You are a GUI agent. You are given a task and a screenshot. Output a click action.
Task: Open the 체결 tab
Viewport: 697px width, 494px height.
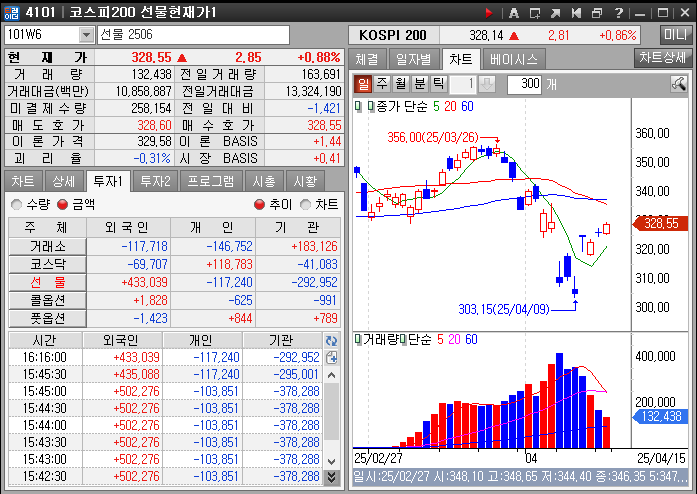367,59
